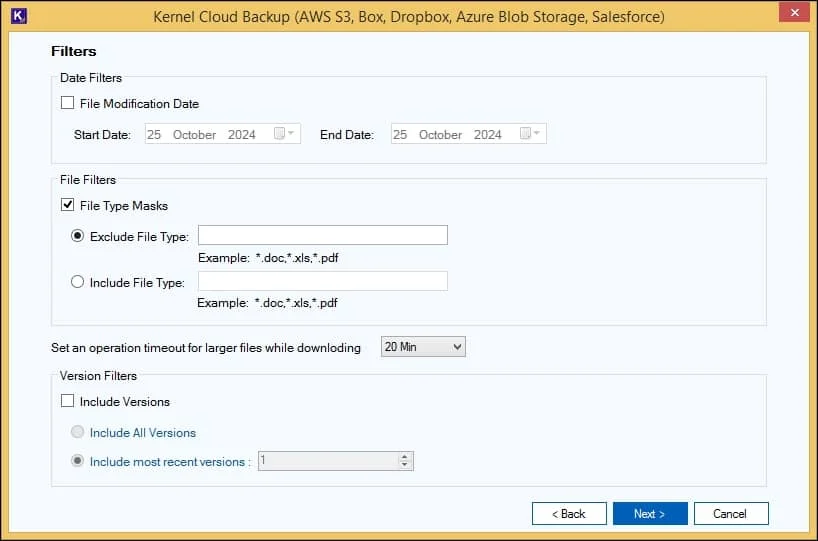This screenshot has width=818, height=541.
Task: Increase the recent versions count spinner
Action: click(404, 456)
